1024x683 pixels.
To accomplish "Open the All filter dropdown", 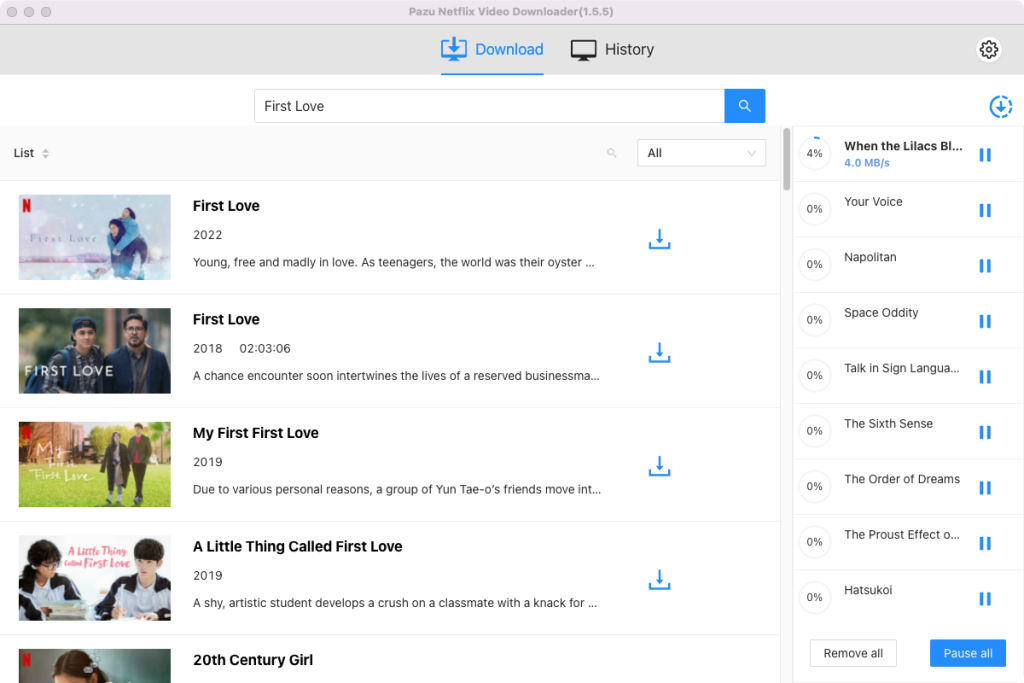I will click(701, 153).
